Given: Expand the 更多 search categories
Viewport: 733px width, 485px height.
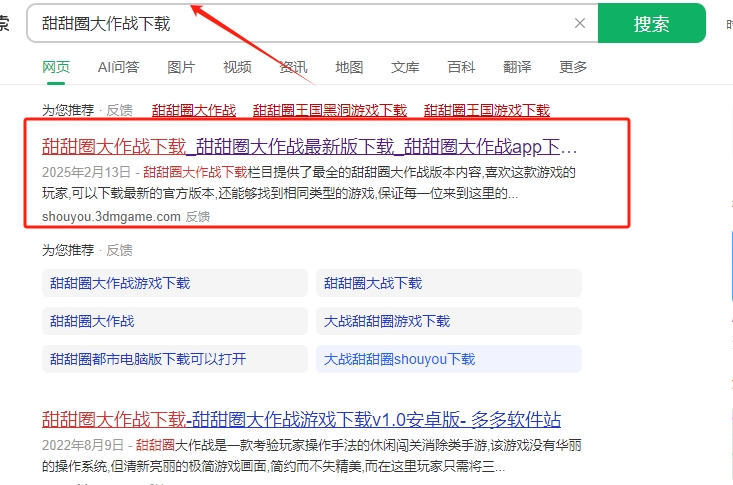Looking at the screenshot, I should coord(573,67).
